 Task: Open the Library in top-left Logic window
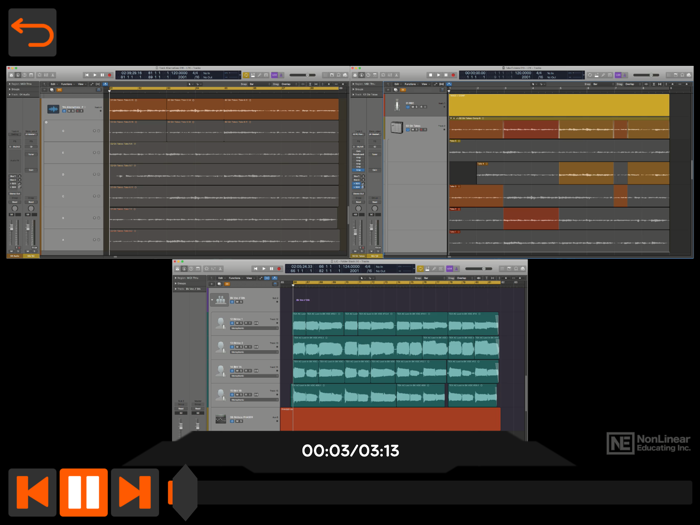(11, 75)
